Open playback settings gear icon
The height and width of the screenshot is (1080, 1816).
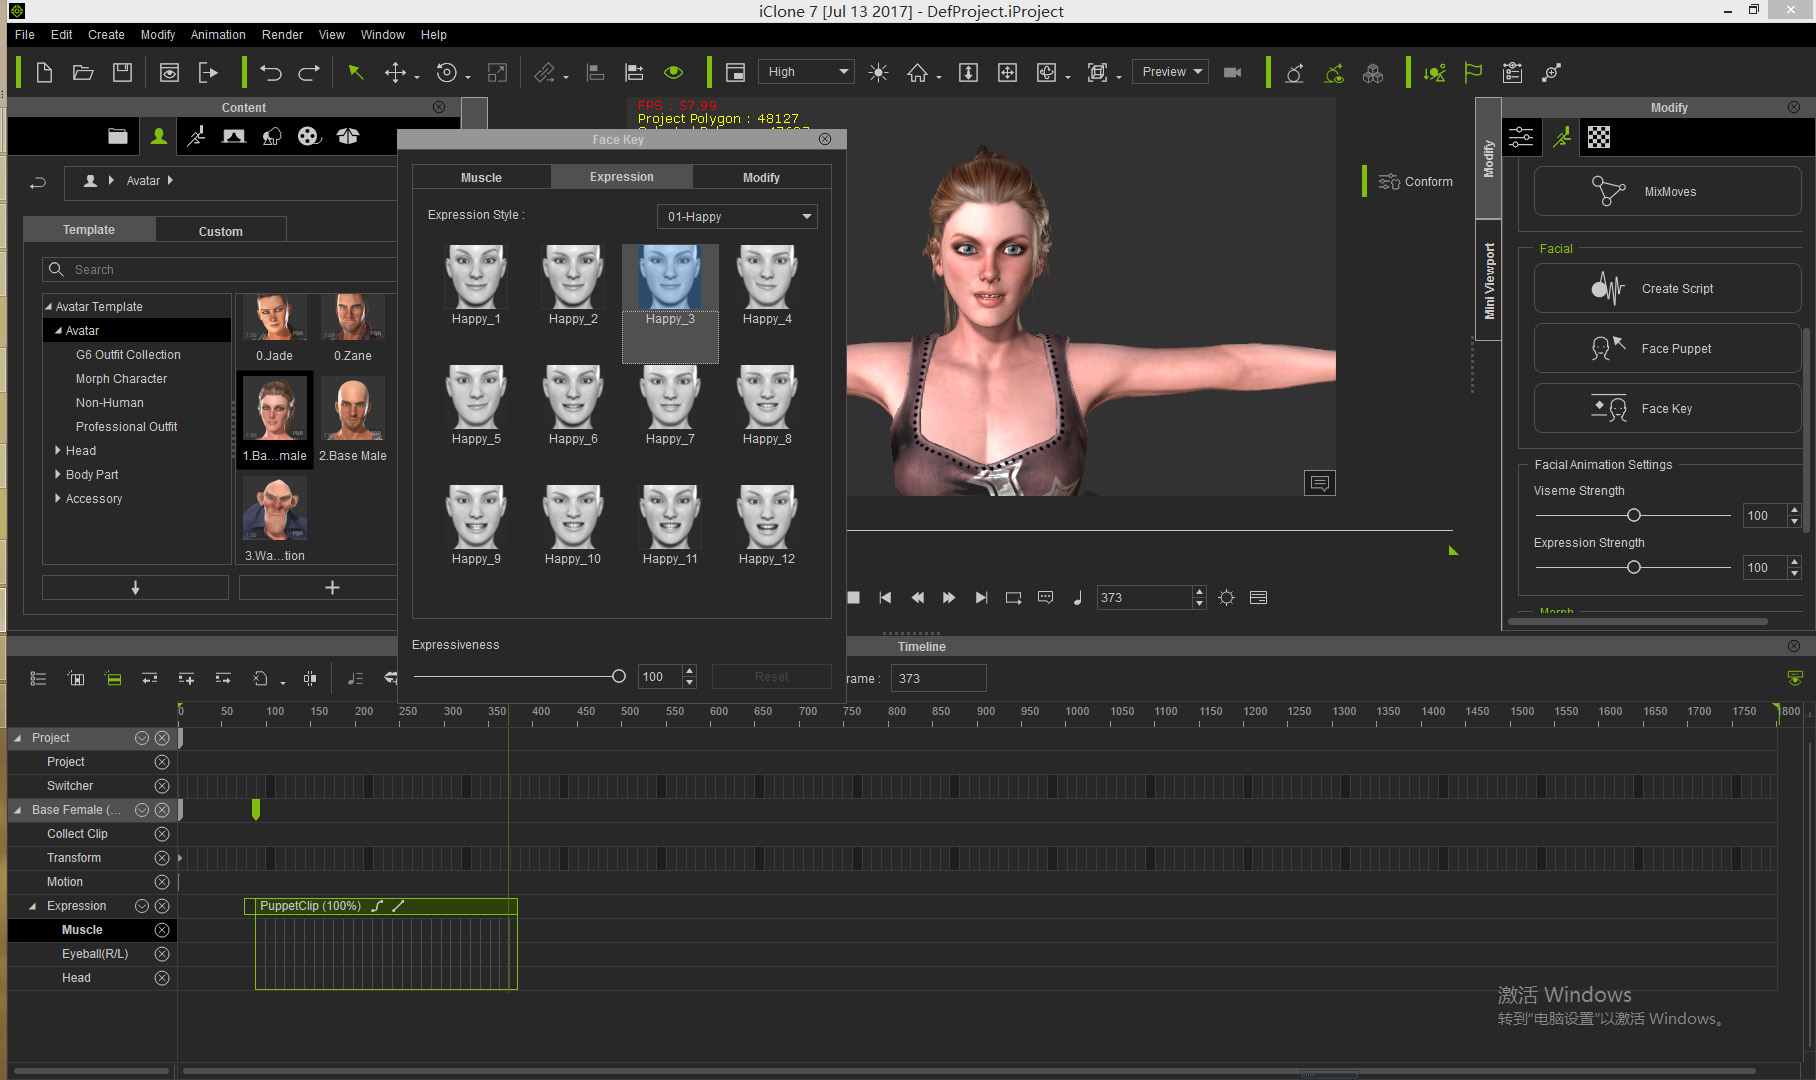click(1227, 597)
